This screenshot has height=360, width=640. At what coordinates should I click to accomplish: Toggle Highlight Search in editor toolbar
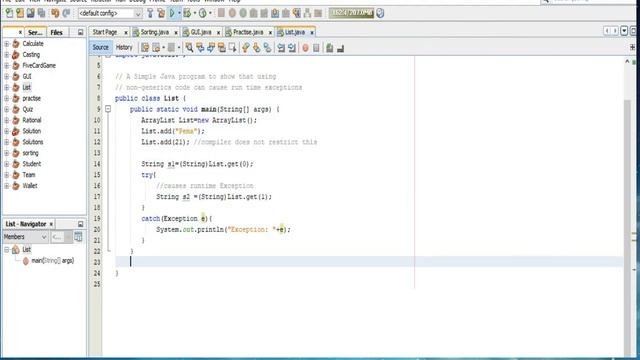click(x=222, y=48)
